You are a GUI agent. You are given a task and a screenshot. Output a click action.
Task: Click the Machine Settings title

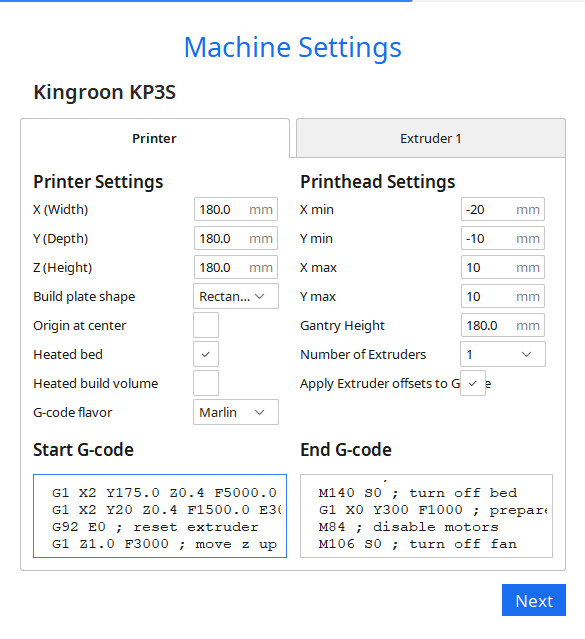293,48
